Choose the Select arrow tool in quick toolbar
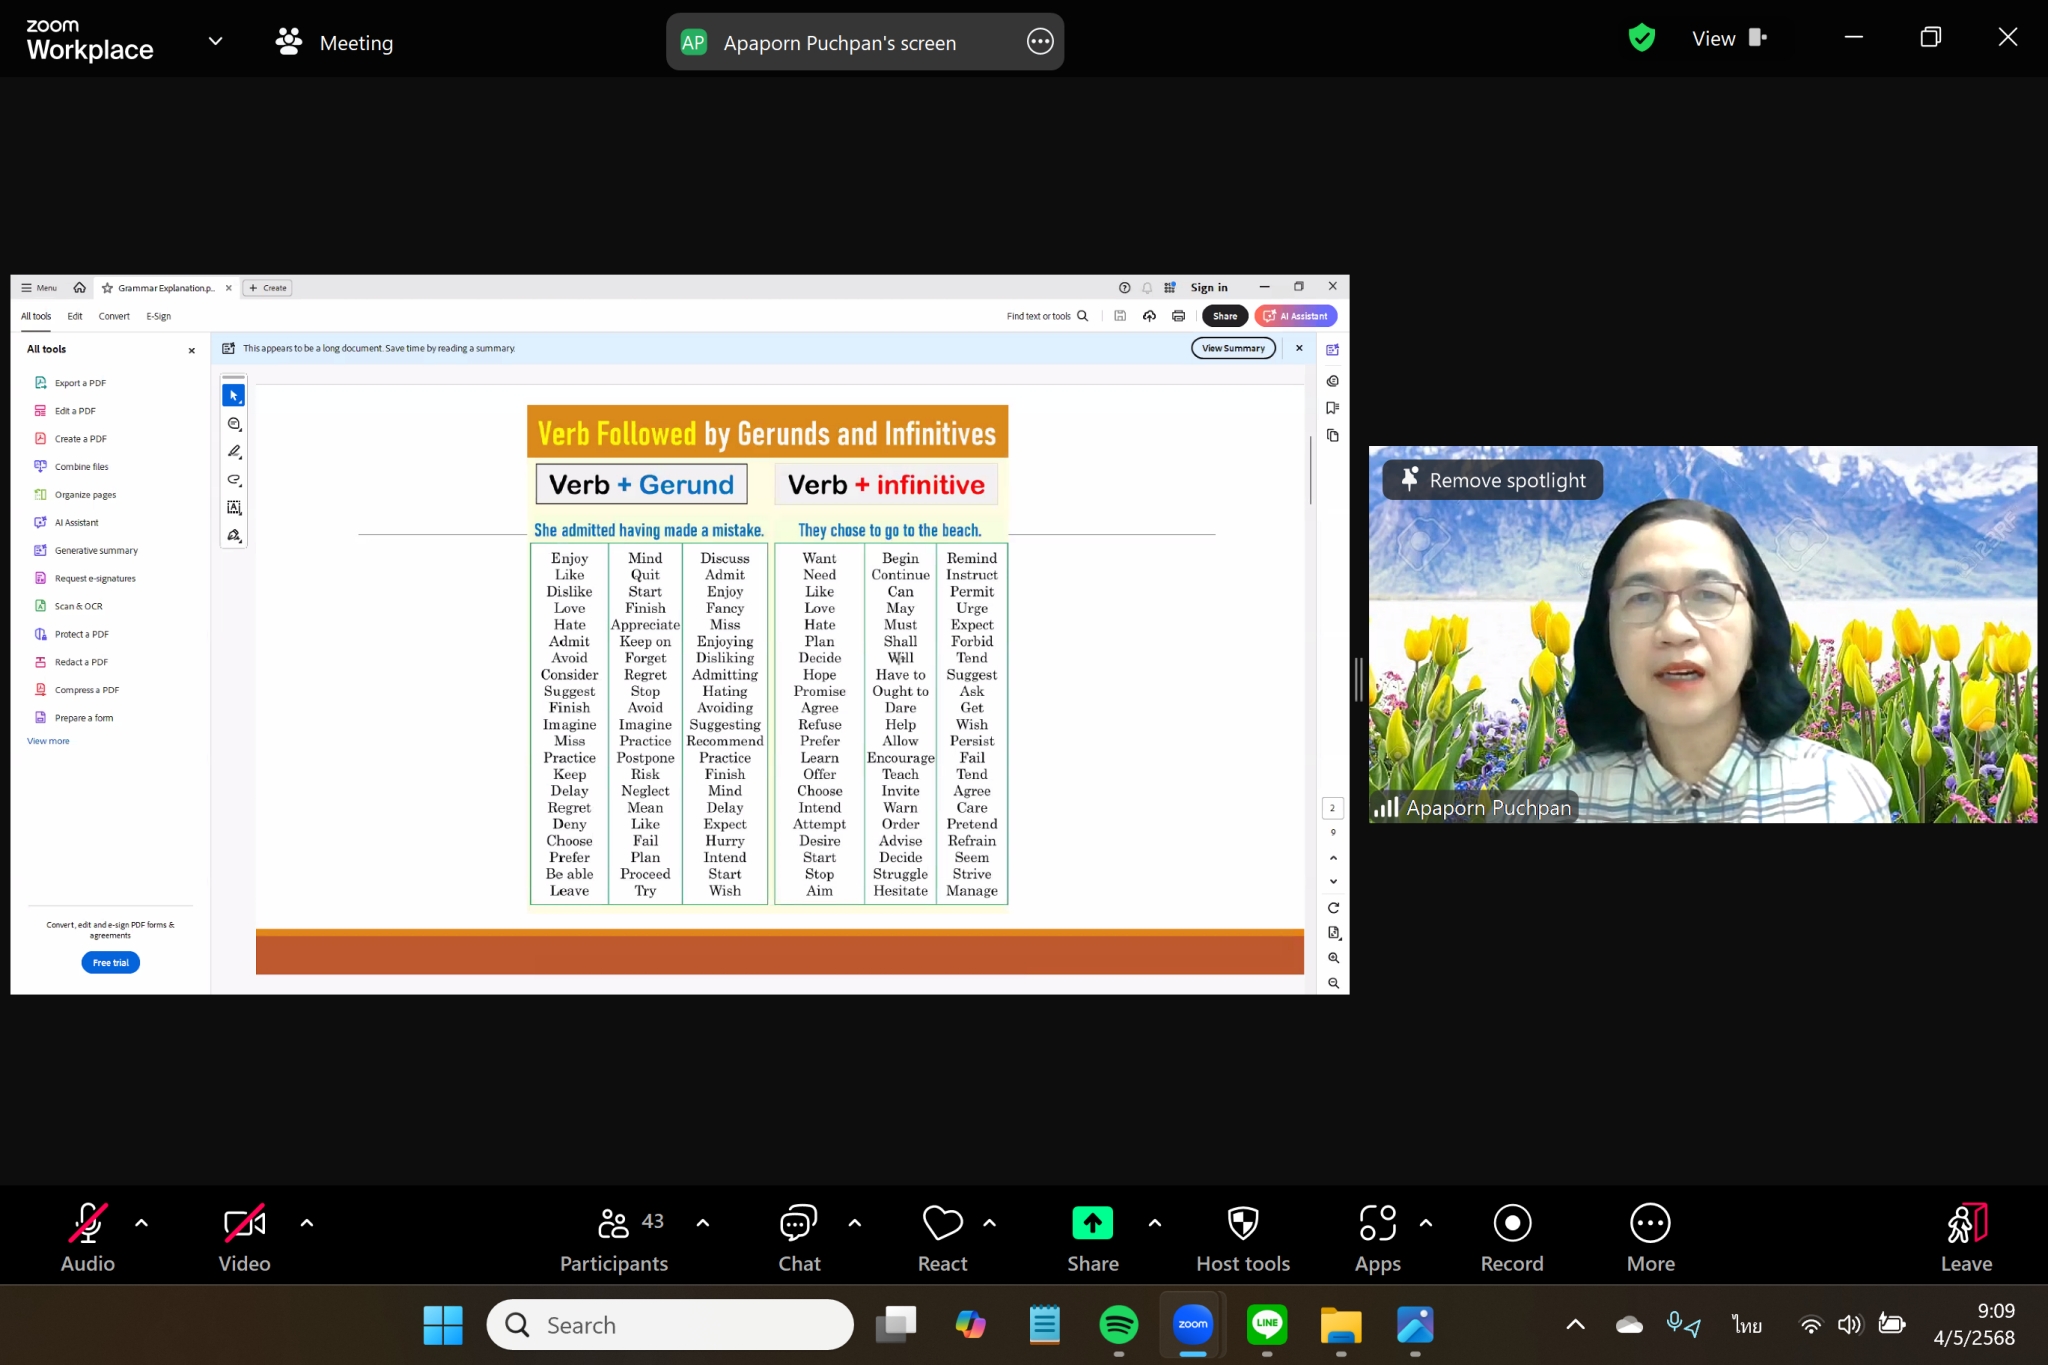2048x1365 pixels. click(x=234, y=396)
